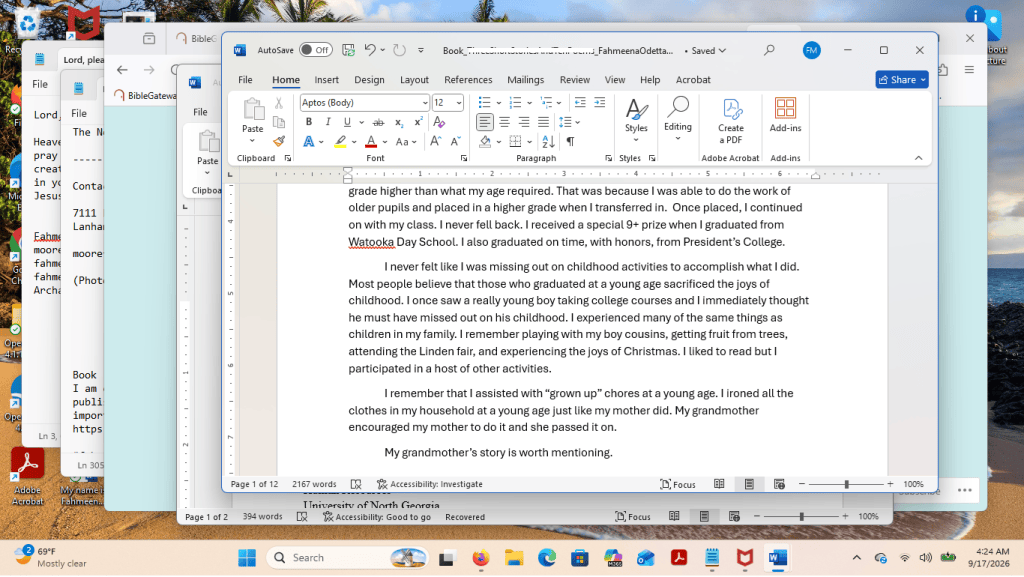Apply the yellow text highlight color
The height and width of the screenshot is (577, 1024).
pos(340,142)
